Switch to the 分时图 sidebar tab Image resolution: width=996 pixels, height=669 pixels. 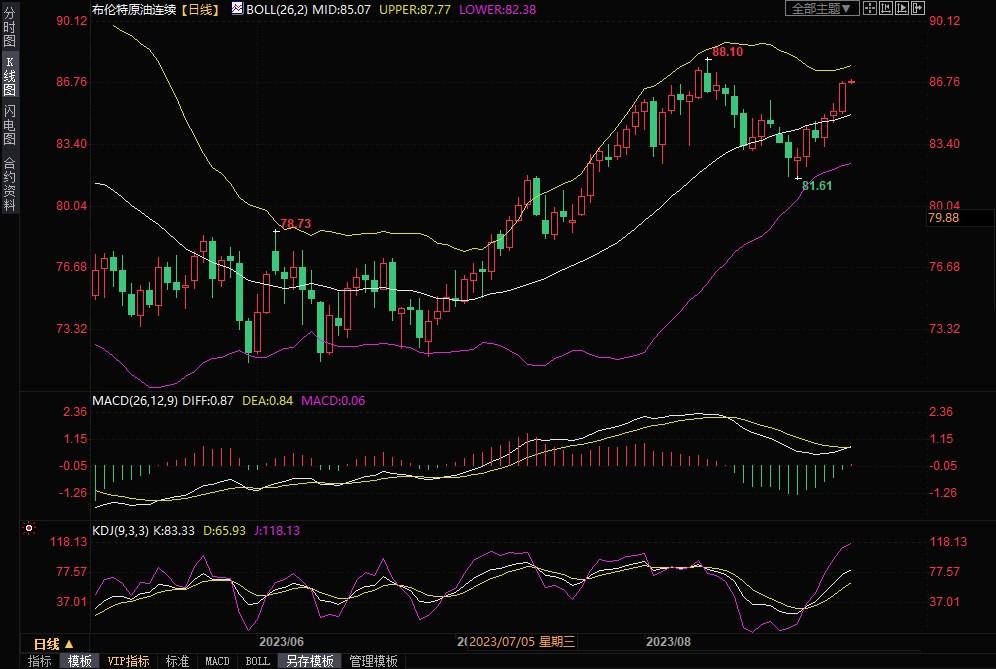[x=10, y=26]
